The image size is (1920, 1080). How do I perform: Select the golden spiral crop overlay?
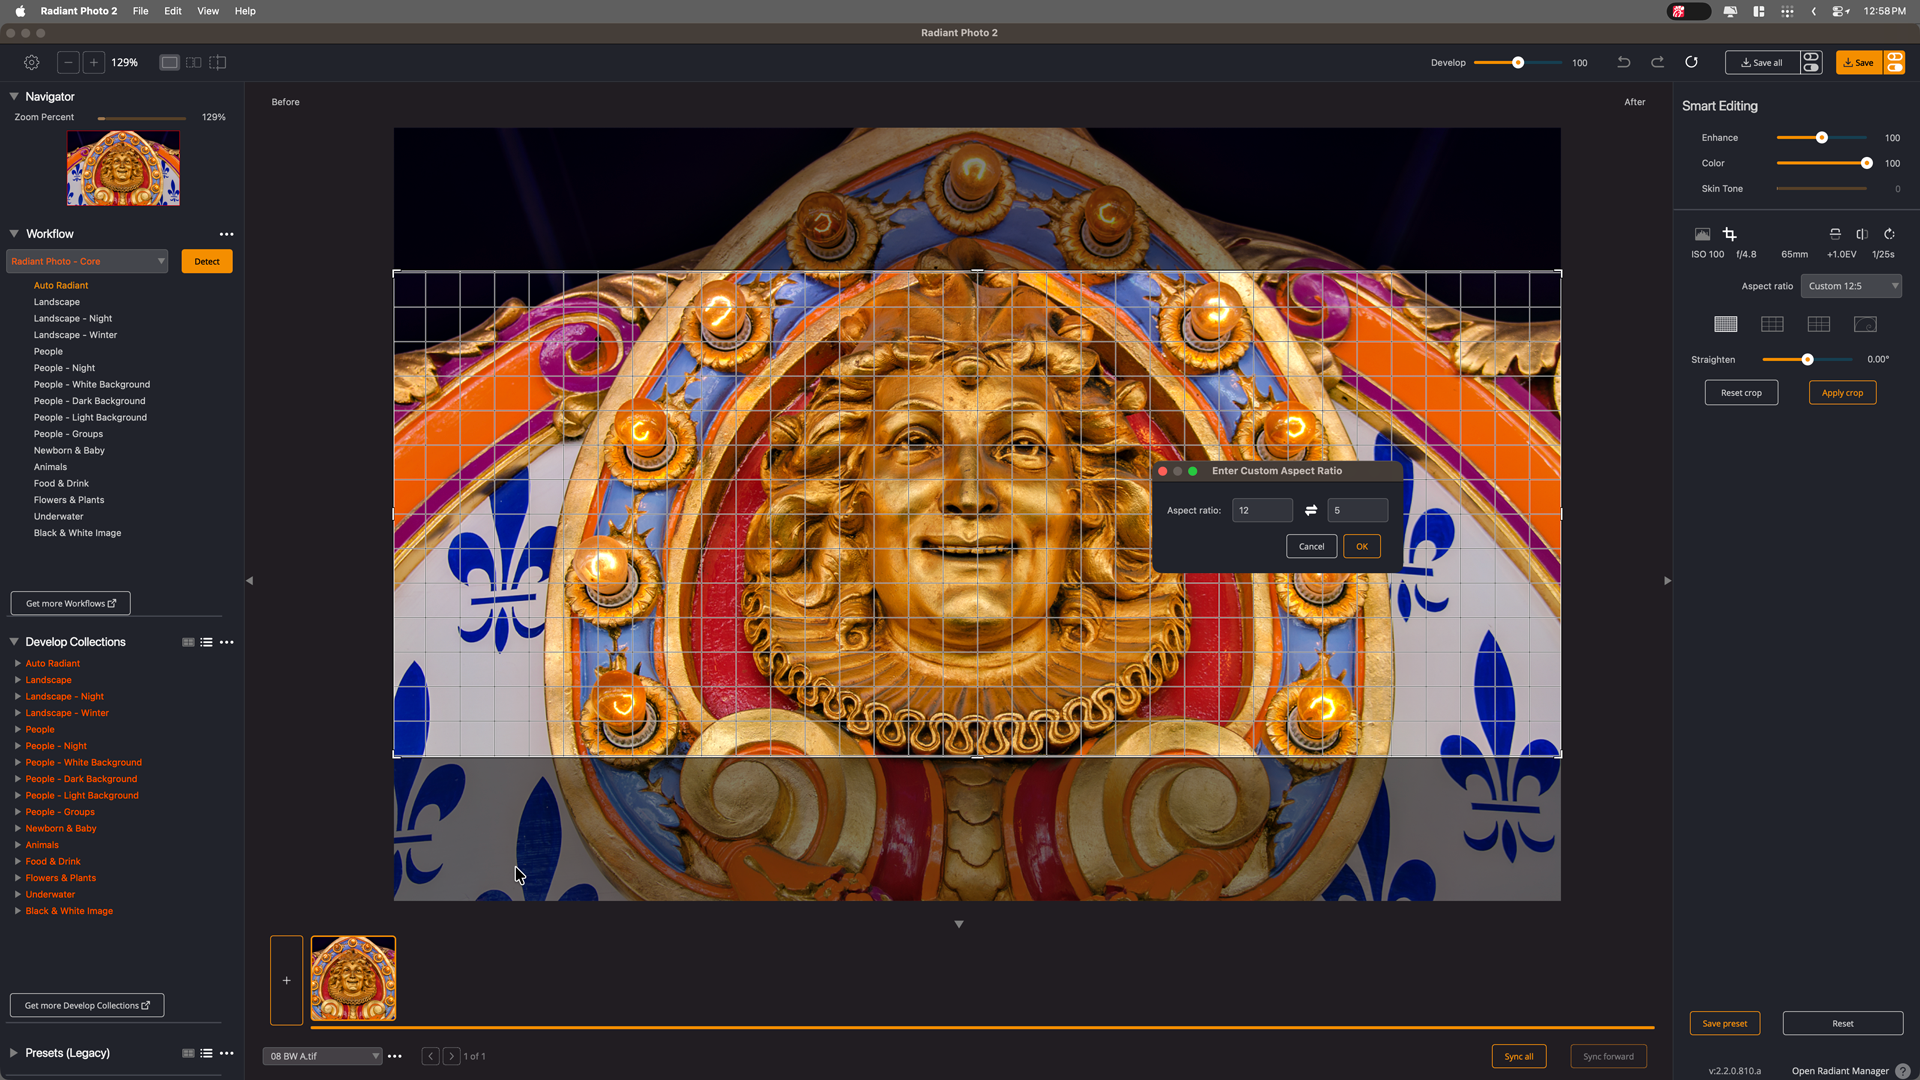point(1865,324)
